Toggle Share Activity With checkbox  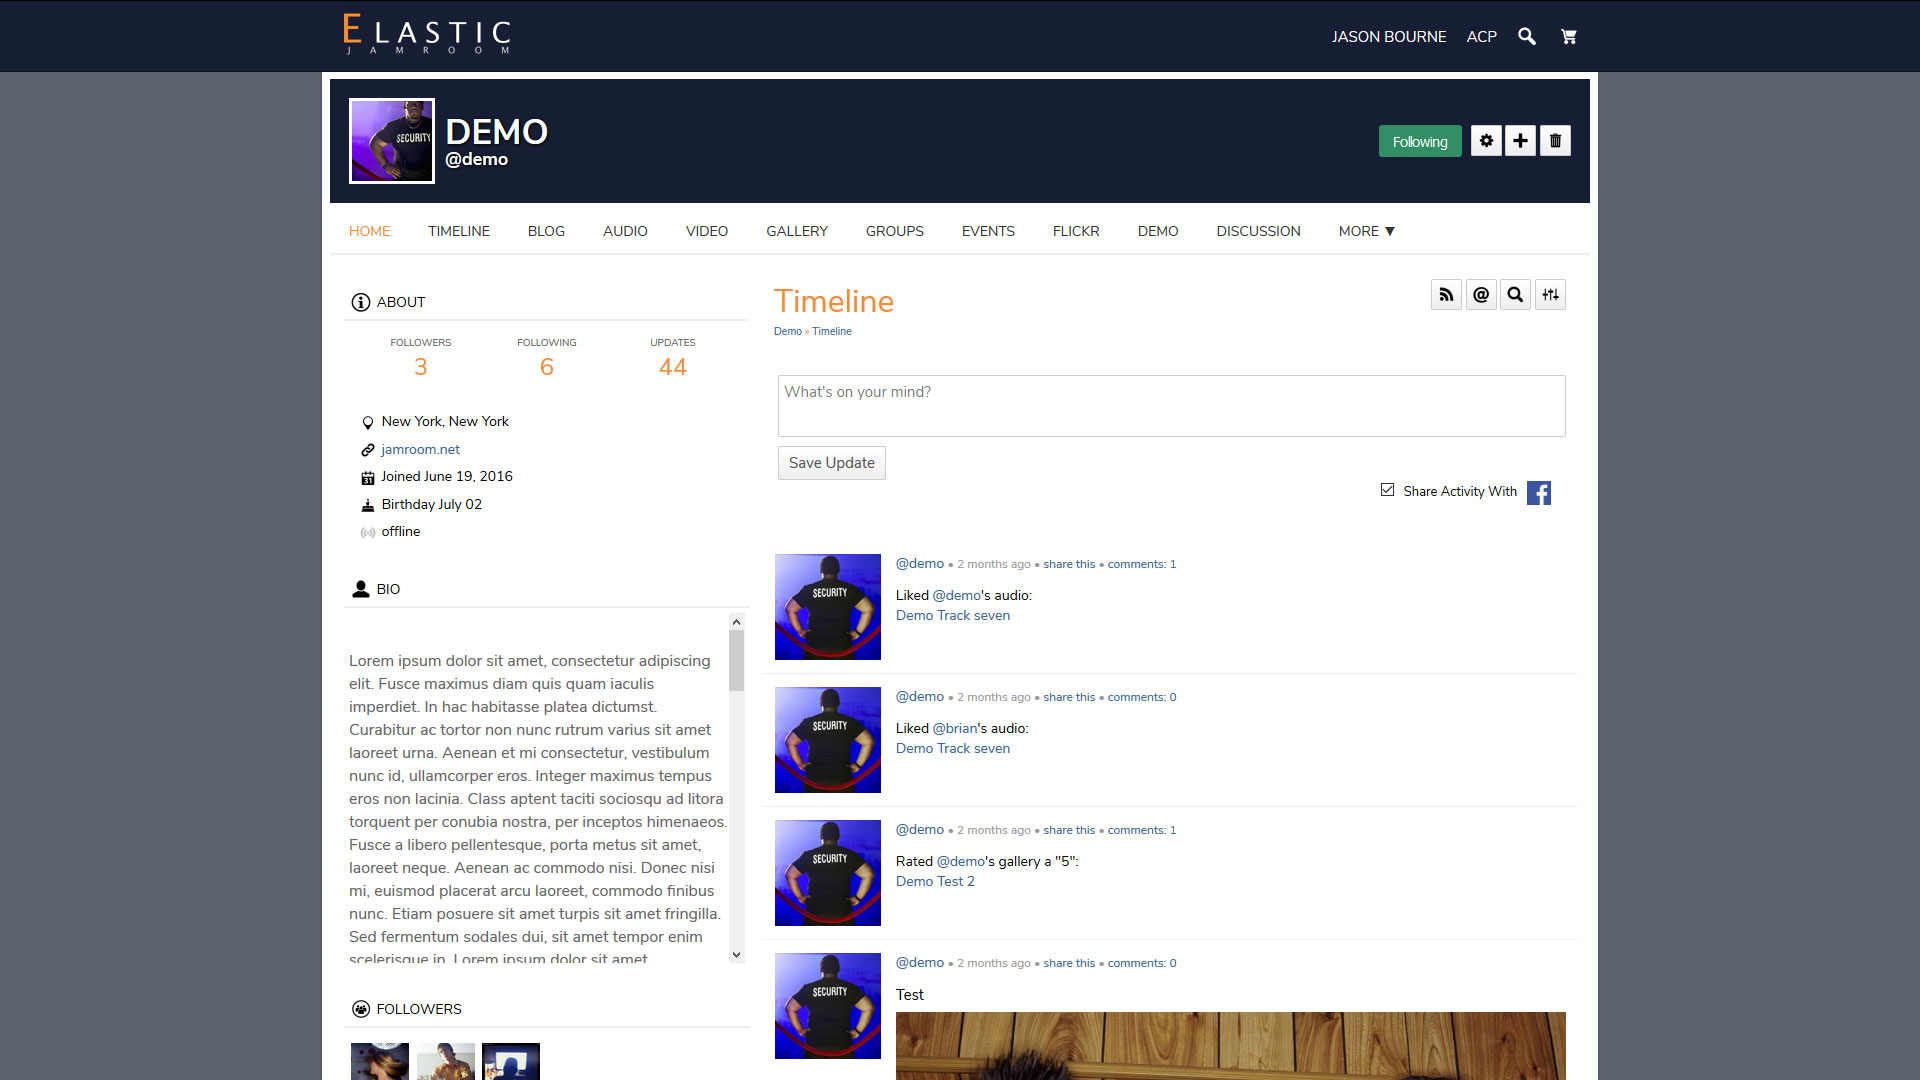(1387, 490)
